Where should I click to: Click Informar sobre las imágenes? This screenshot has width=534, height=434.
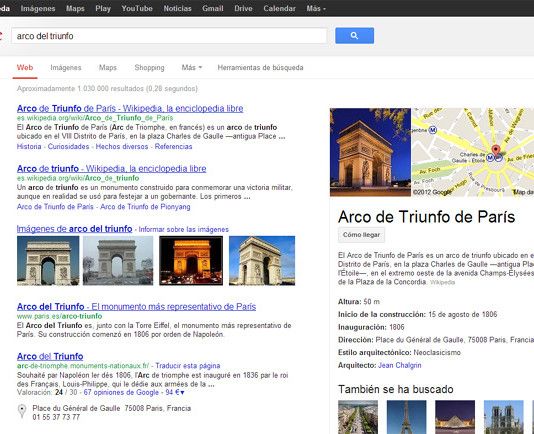(x=184, y=230)
